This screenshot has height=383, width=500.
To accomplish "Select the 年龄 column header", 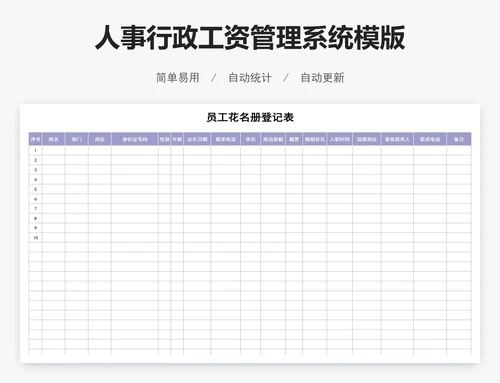I will point(177,139).
